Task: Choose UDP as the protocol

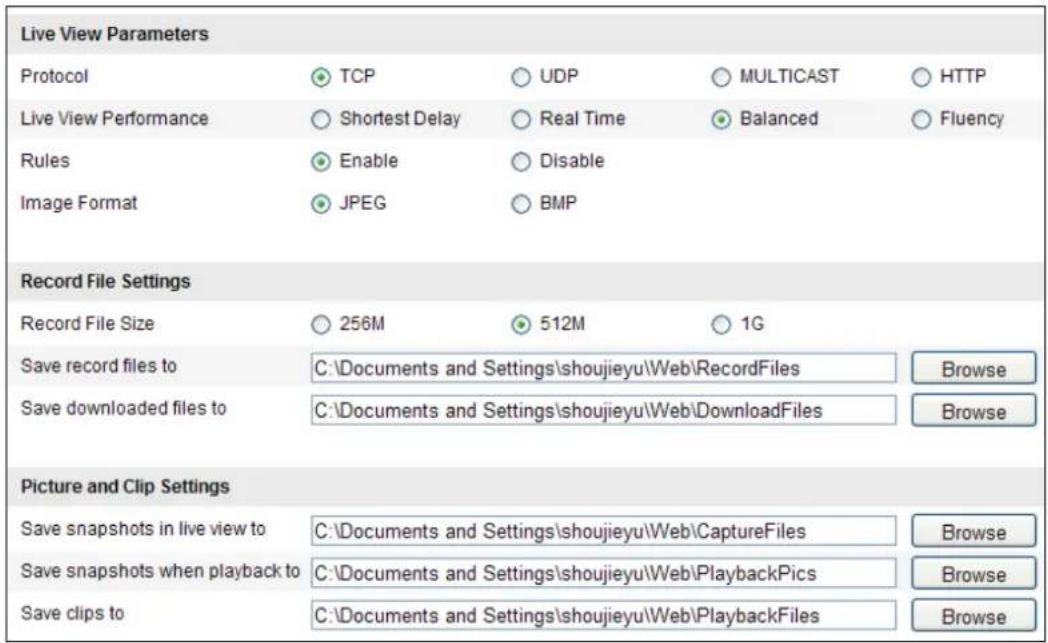Action: click(x=521, y=78)
